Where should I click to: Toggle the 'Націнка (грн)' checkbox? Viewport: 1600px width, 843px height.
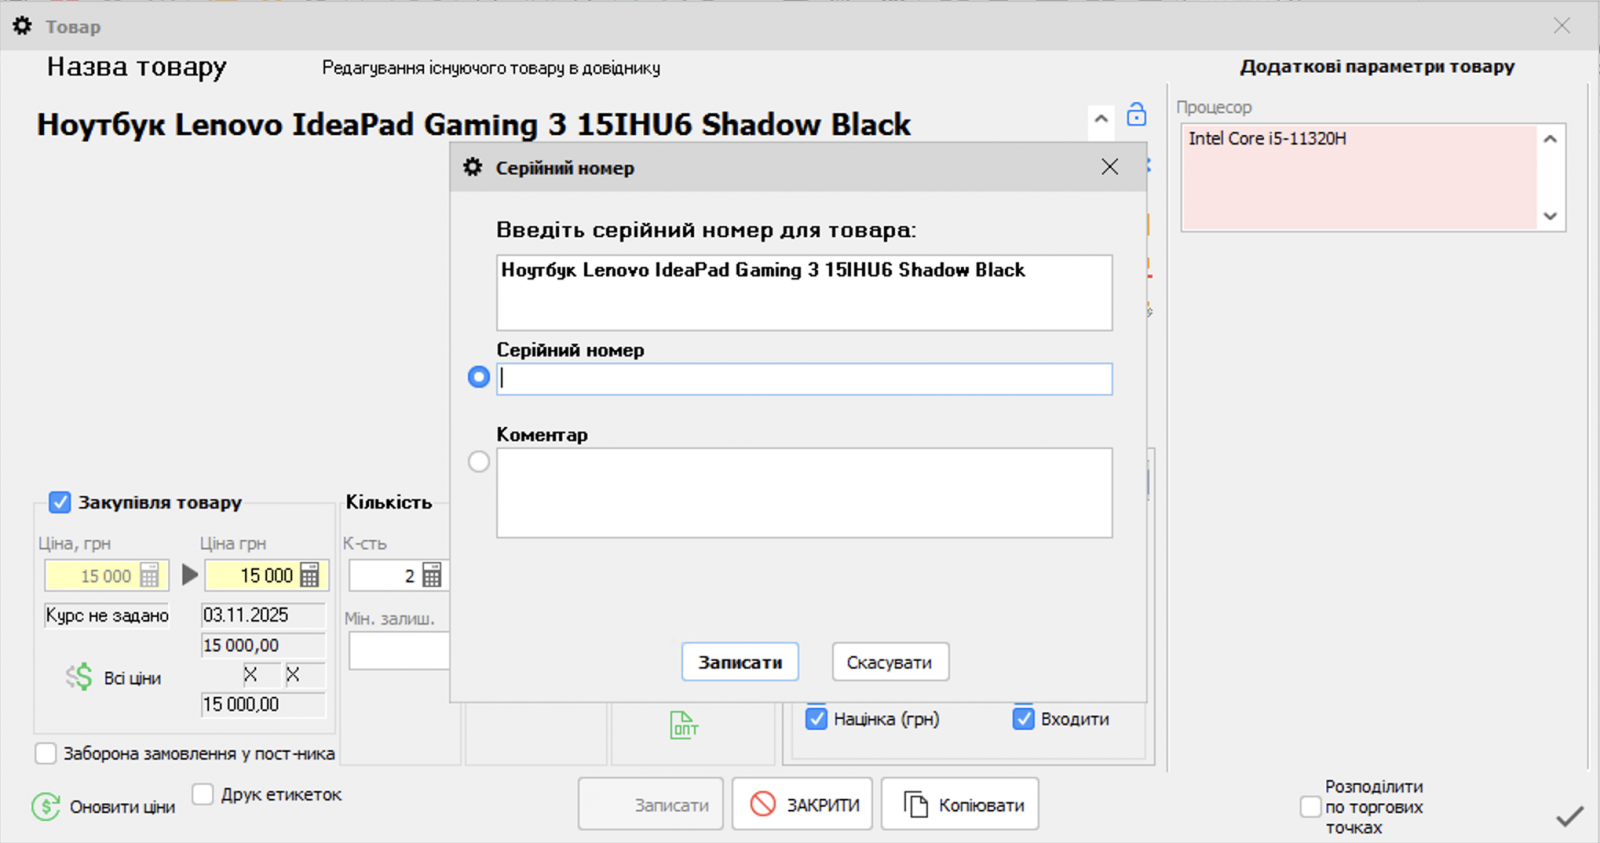tap(817, 719)
